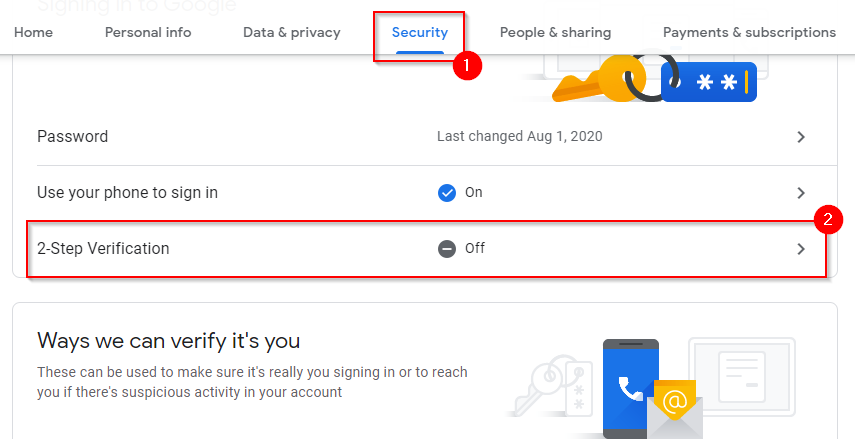Go to Data & privacy tab
The height and width of the screenshot is (439, 855).
pyautogui.click(x=292, y=32)
